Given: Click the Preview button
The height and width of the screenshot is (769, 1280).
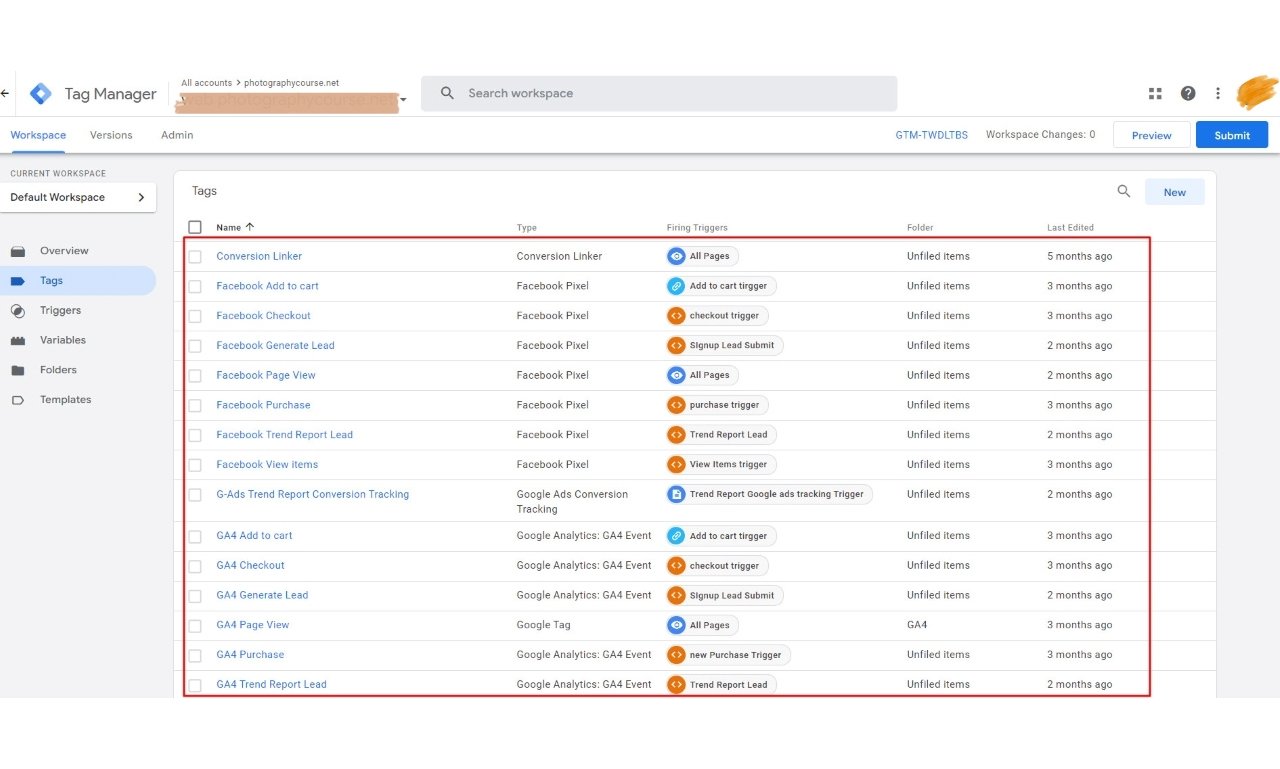Looking at the screenshot, I should click(1152, 135).
